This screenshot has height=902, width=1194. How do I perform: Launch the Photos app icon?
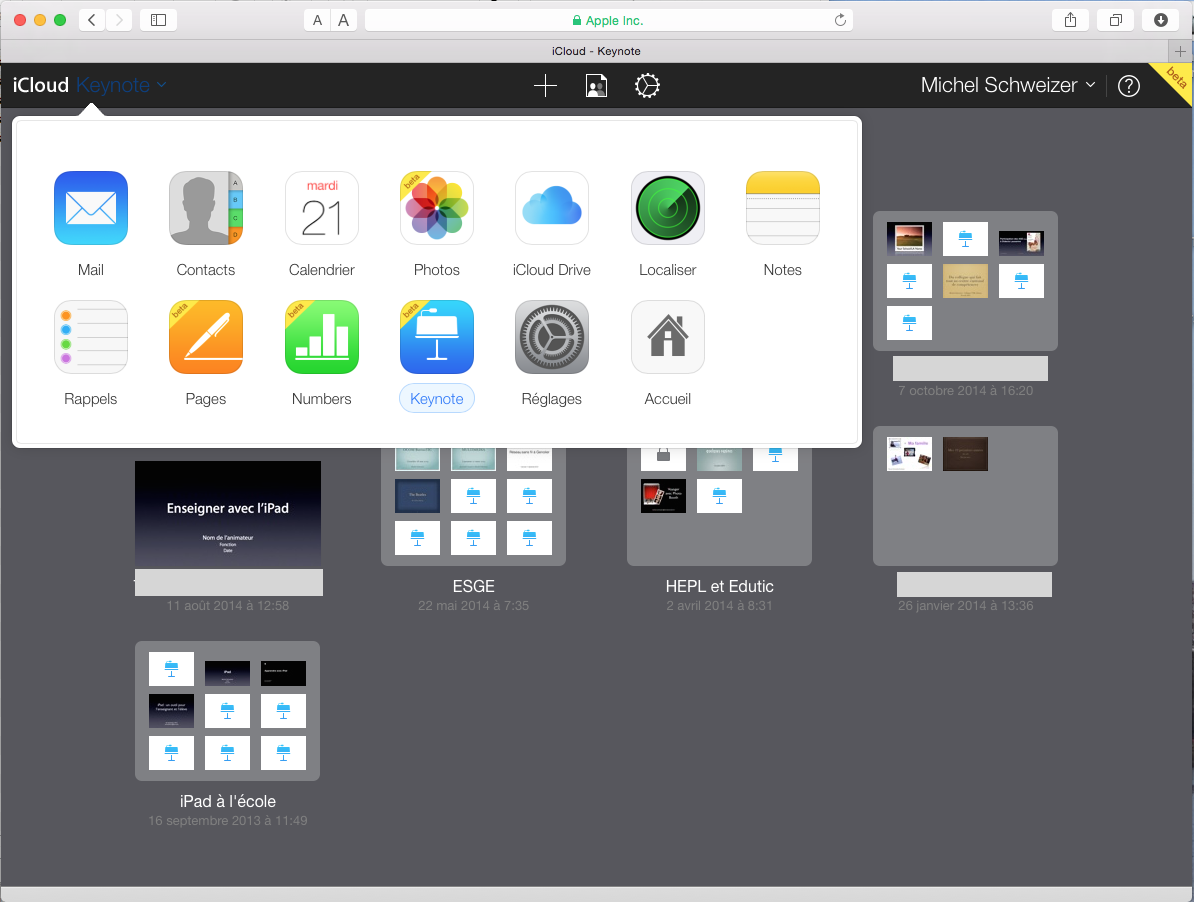(437, 208)
